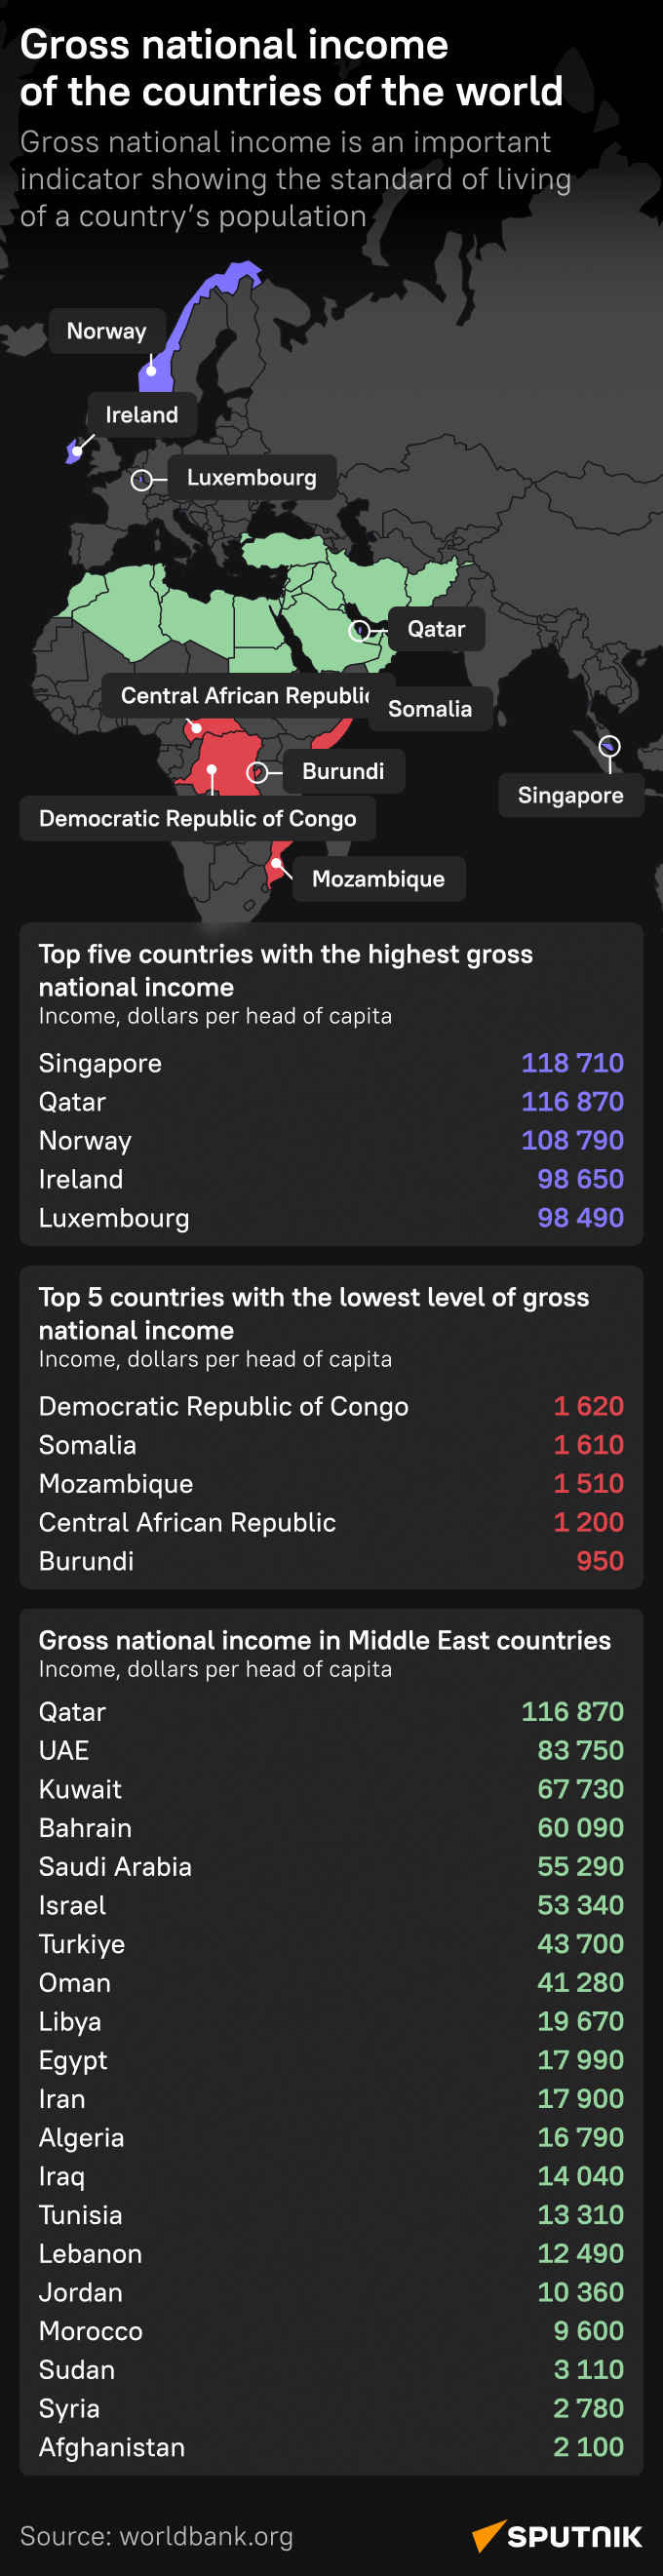The height and width of the screenshot is (2576, 663).
Task: Click the Central African Republic label
Action: point(246,696)
